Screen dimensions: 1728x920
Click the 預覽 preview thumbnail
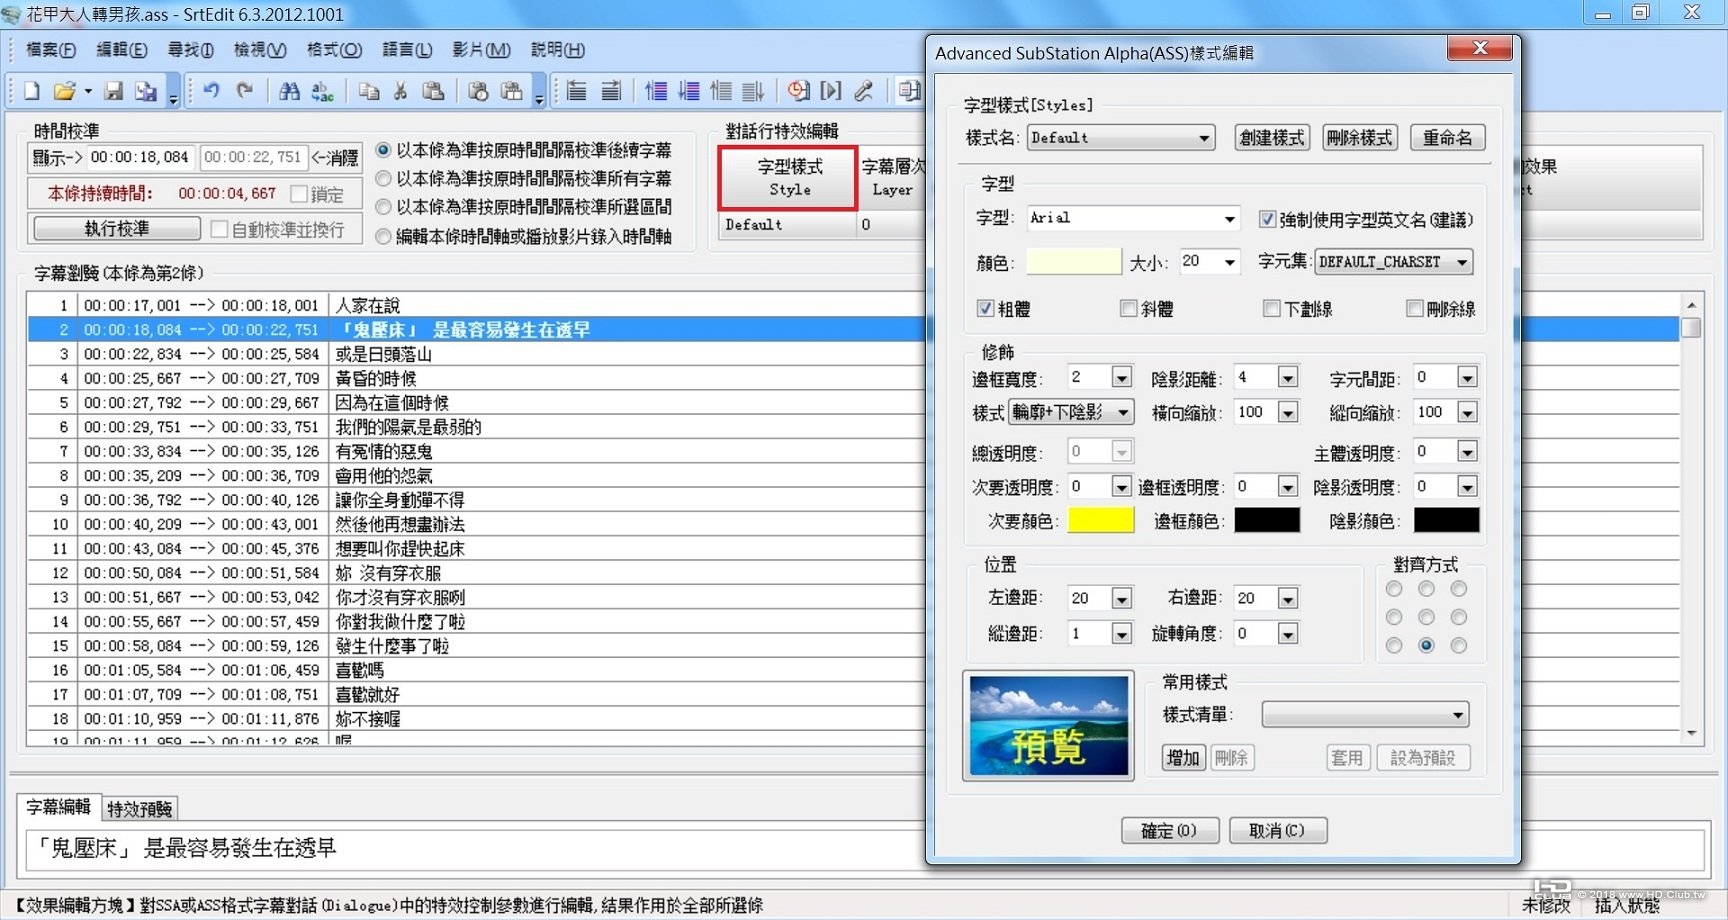tap(1048, 725)
